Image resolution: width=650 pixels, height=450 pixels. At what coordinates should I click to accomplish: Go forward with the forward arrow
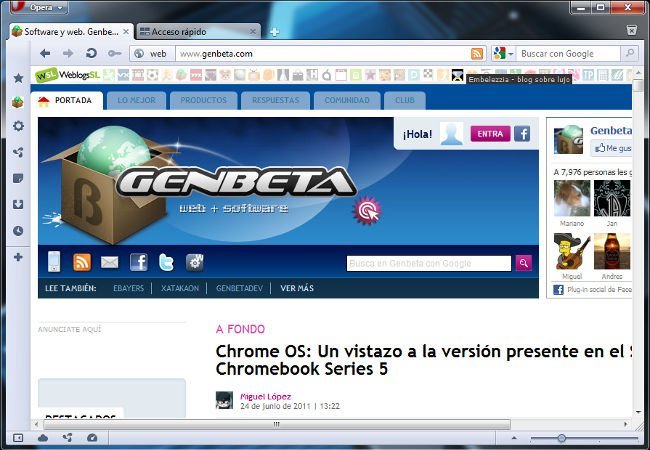point(68,53)
